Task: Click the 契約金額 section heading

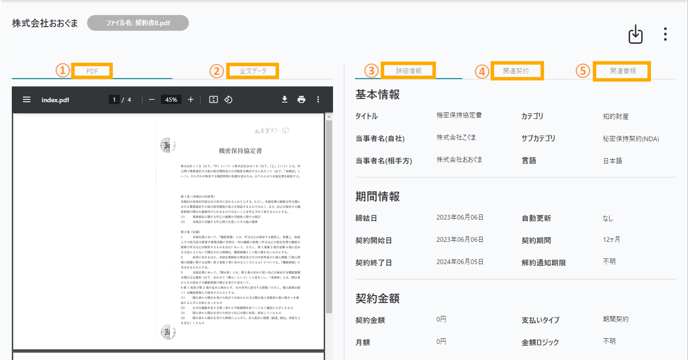Action: point(377,298)
